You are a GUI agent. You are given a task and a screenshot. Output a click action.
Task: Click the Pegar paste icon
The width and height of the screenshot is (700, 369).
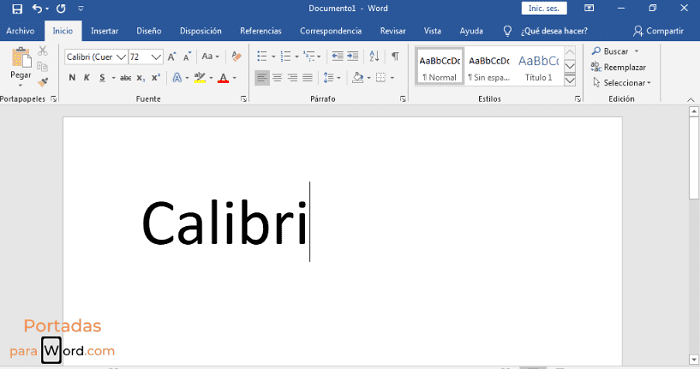21,58
